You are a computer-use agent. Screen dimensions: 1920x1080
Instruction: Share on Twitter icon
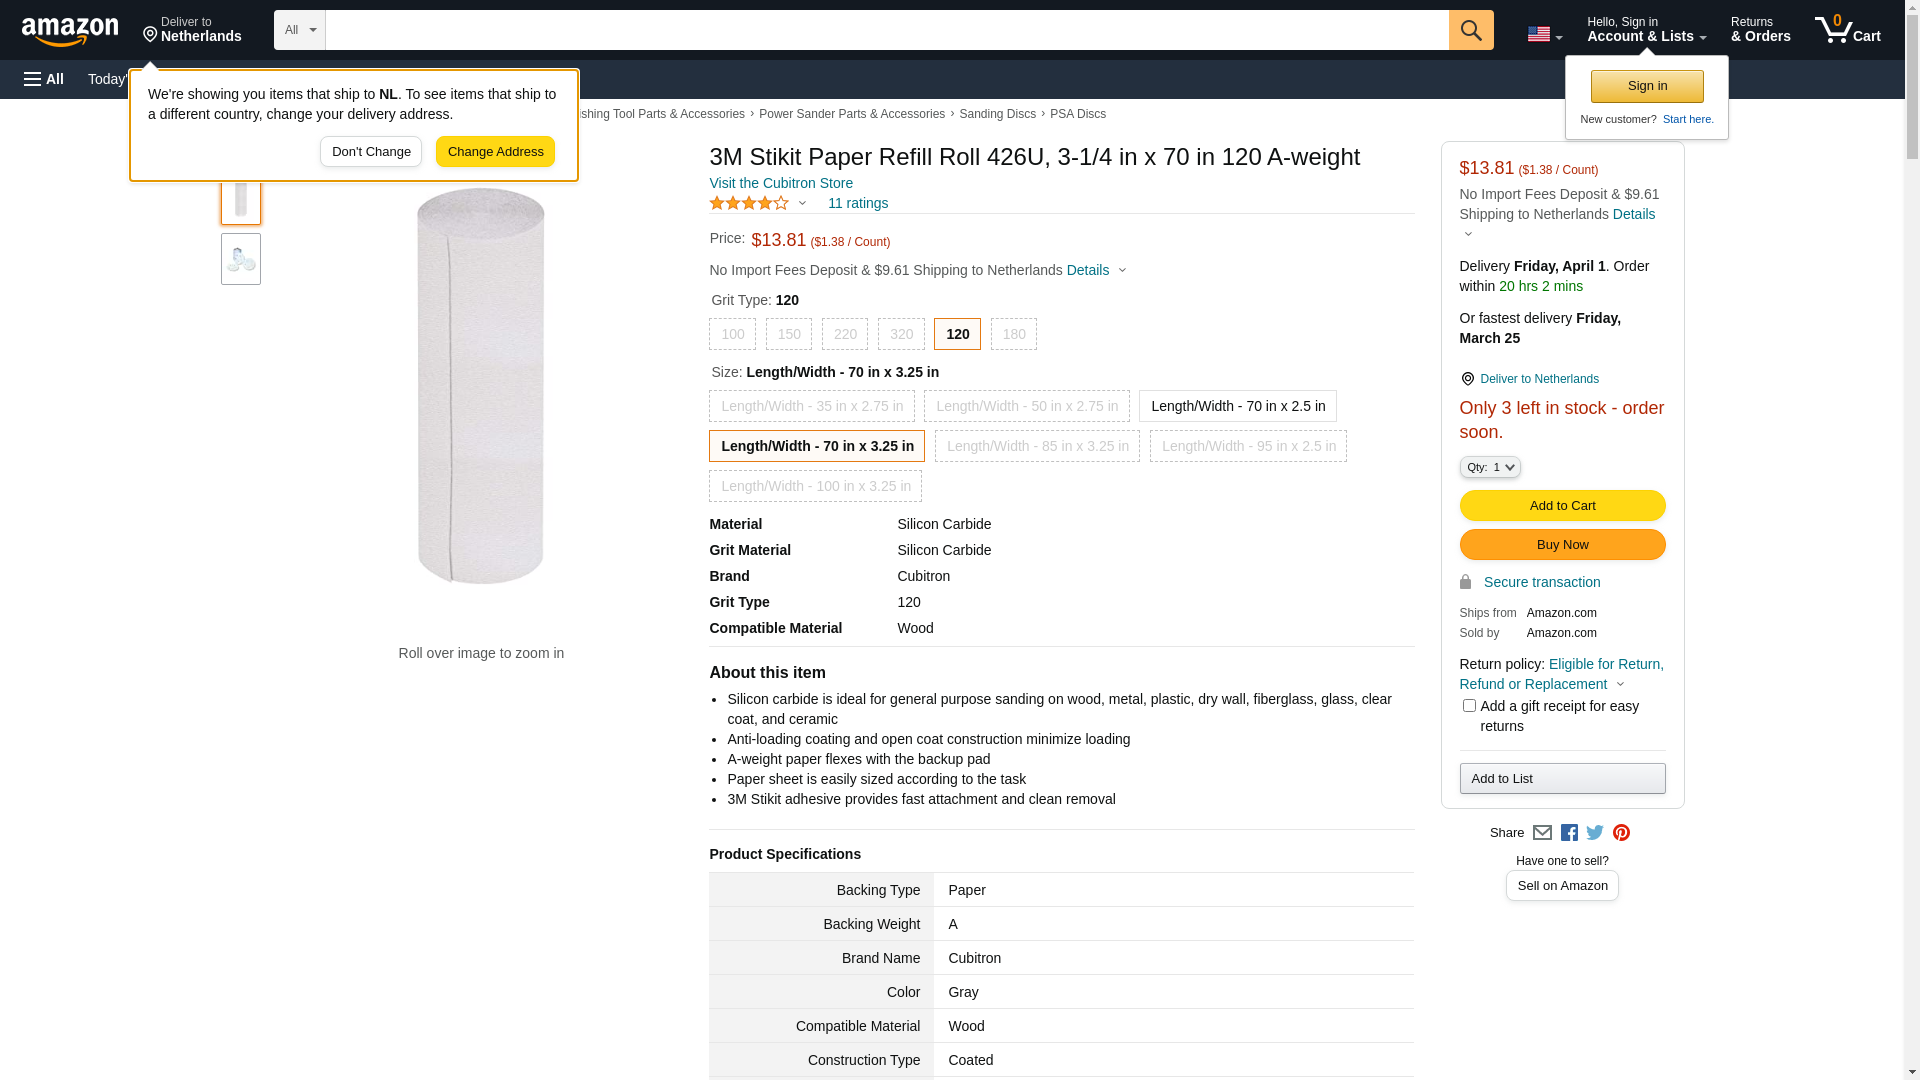click(x=1595, y=833)
